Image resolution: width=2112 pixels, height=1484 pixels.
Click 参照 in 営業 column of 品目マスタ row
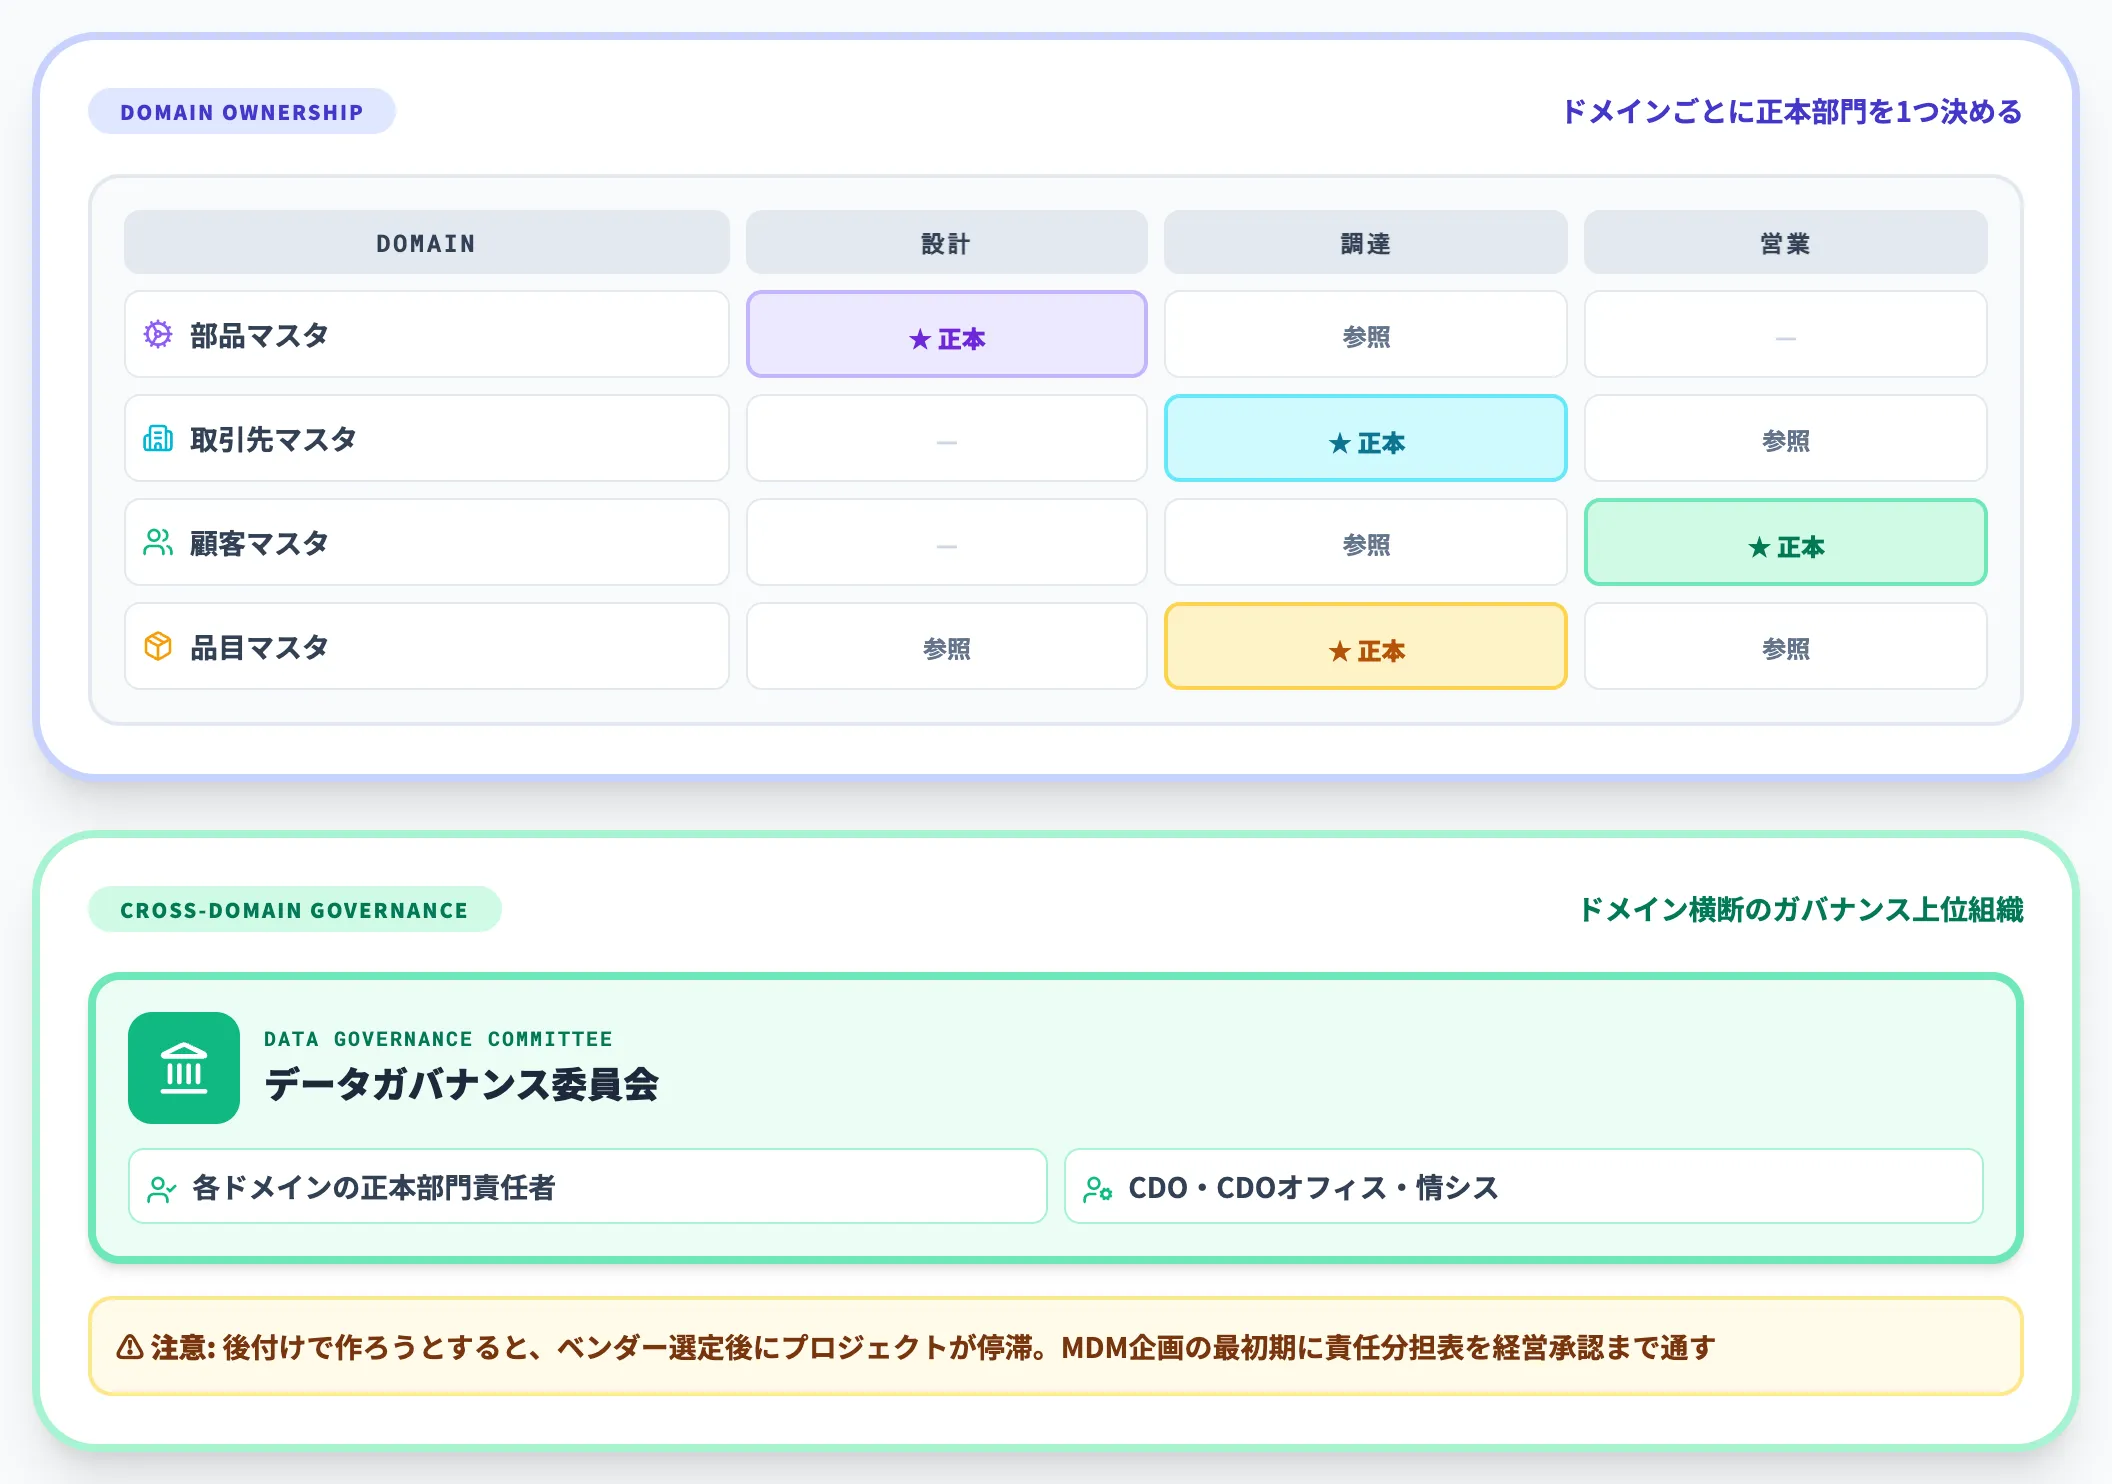pyautogui.click(x=1786, y=646)
